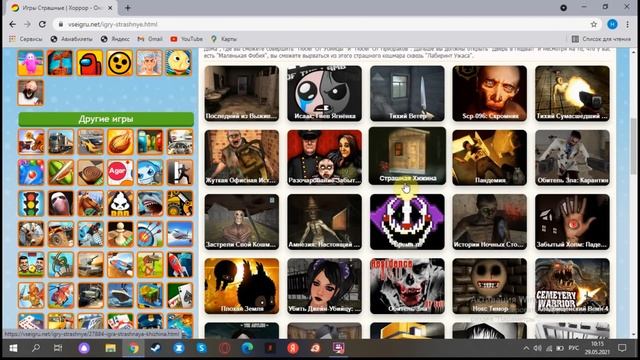Open the Scp 096: Скромник game thumbnail

[489, 93]
